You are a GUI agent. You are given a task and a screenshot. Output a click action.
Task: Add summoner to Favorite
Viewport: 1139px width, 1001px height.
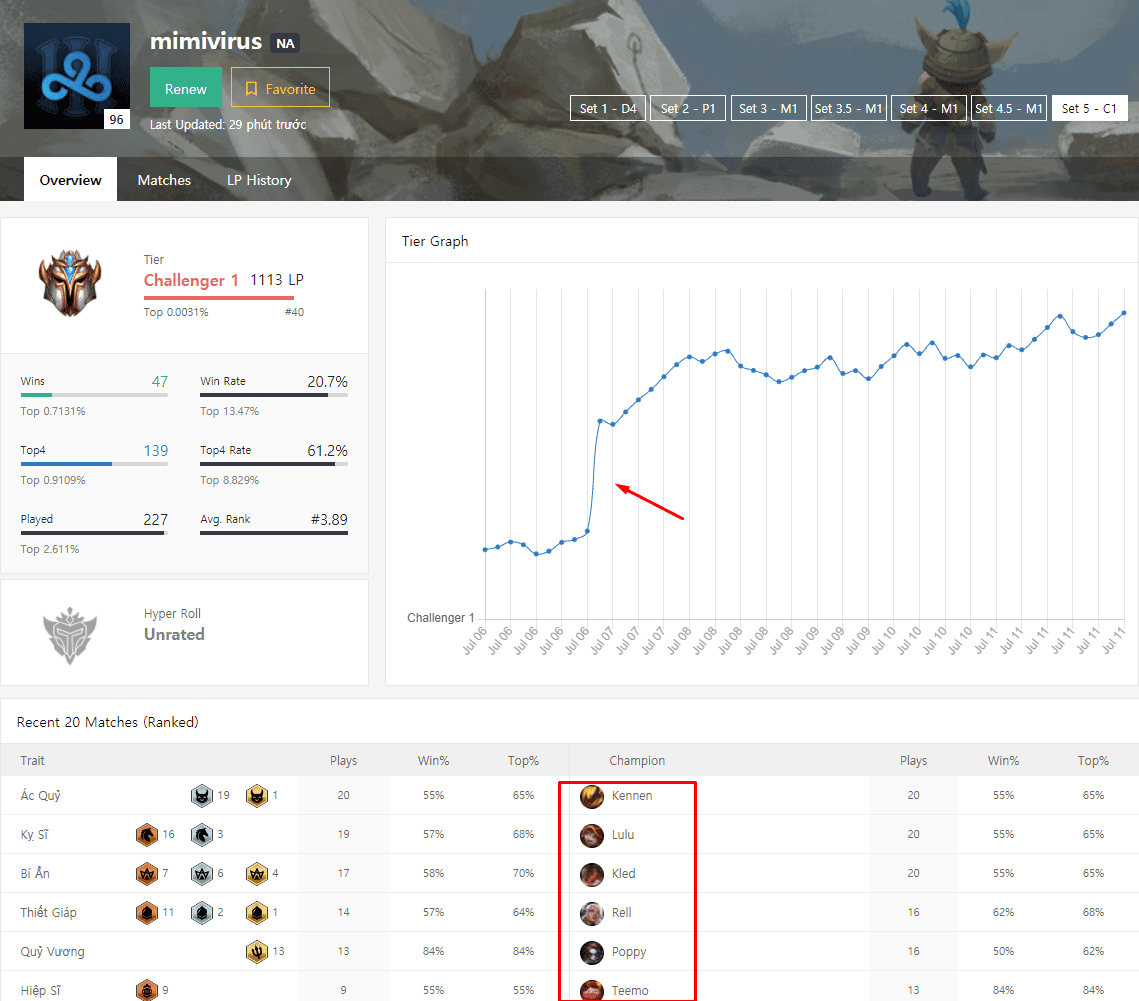[280, 88]
